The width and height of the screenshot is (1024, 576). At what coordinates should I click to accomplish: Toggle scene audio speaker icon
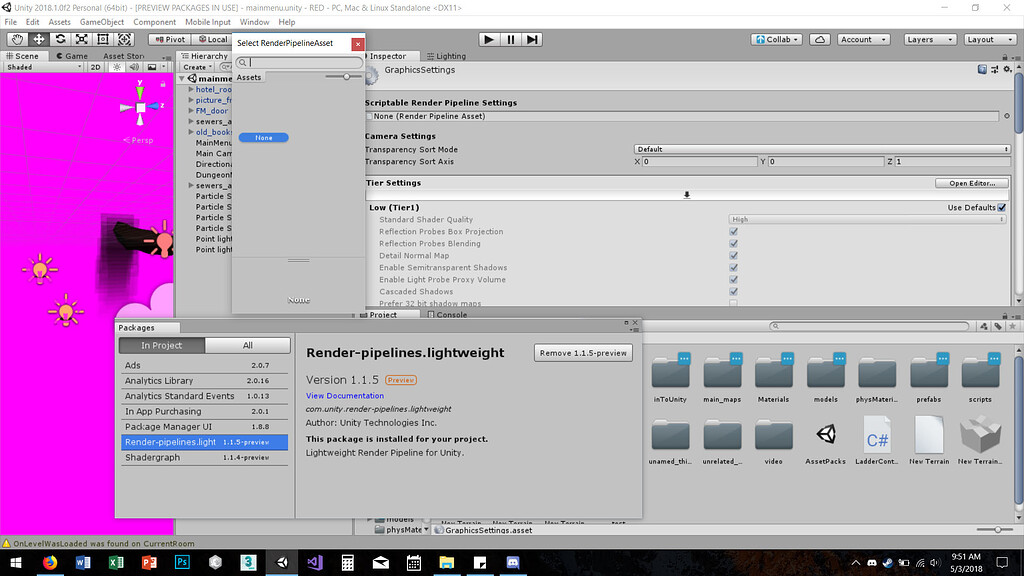tap(134, 67)
